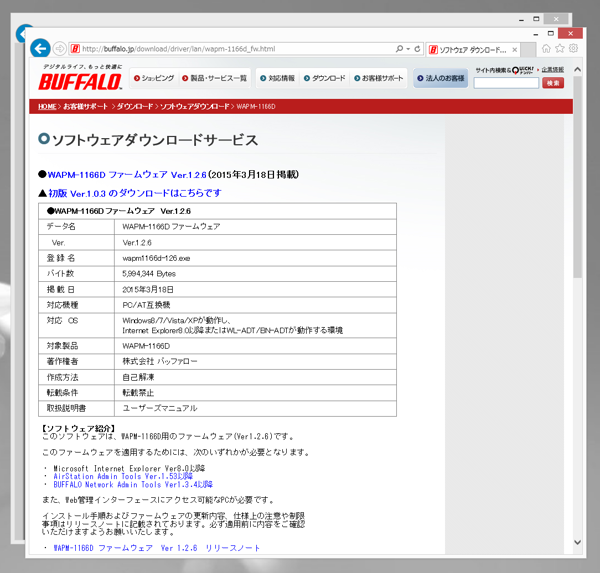Click the データ名 row label
The image size is (600, 573).
tap(61, 227)
